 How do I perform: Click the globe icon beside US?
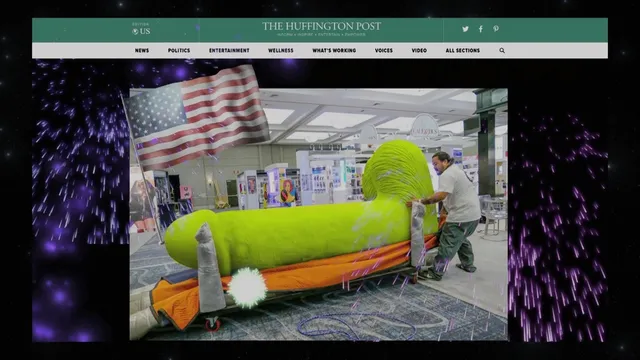(x=135, y=31)
